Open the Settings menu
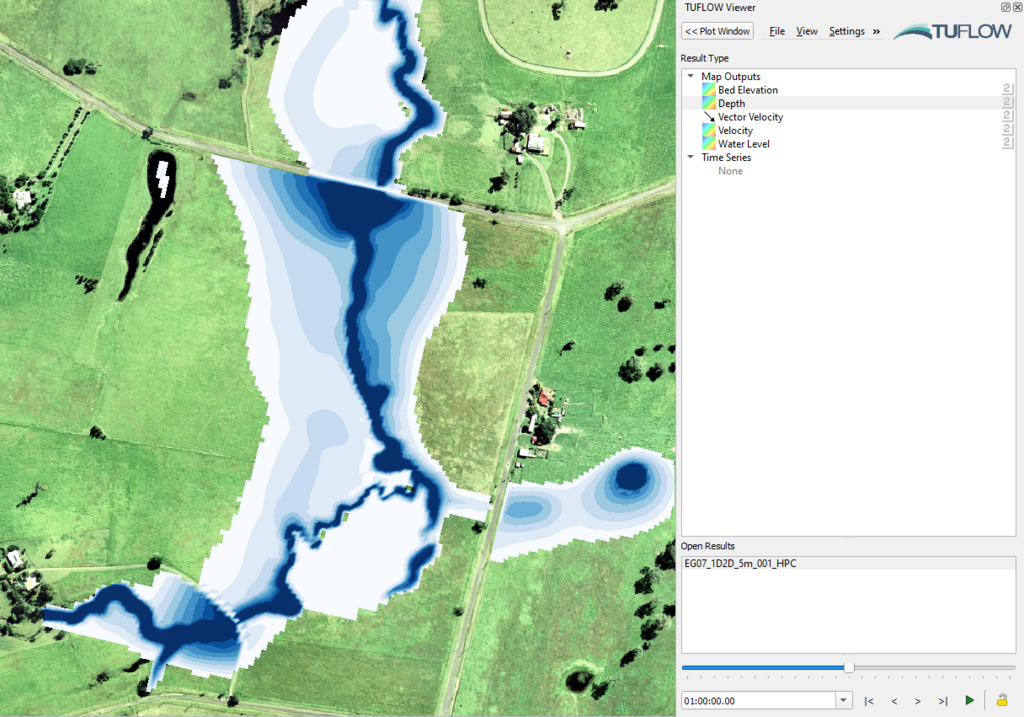This screenshot has height=717, width=1024. 846,31
